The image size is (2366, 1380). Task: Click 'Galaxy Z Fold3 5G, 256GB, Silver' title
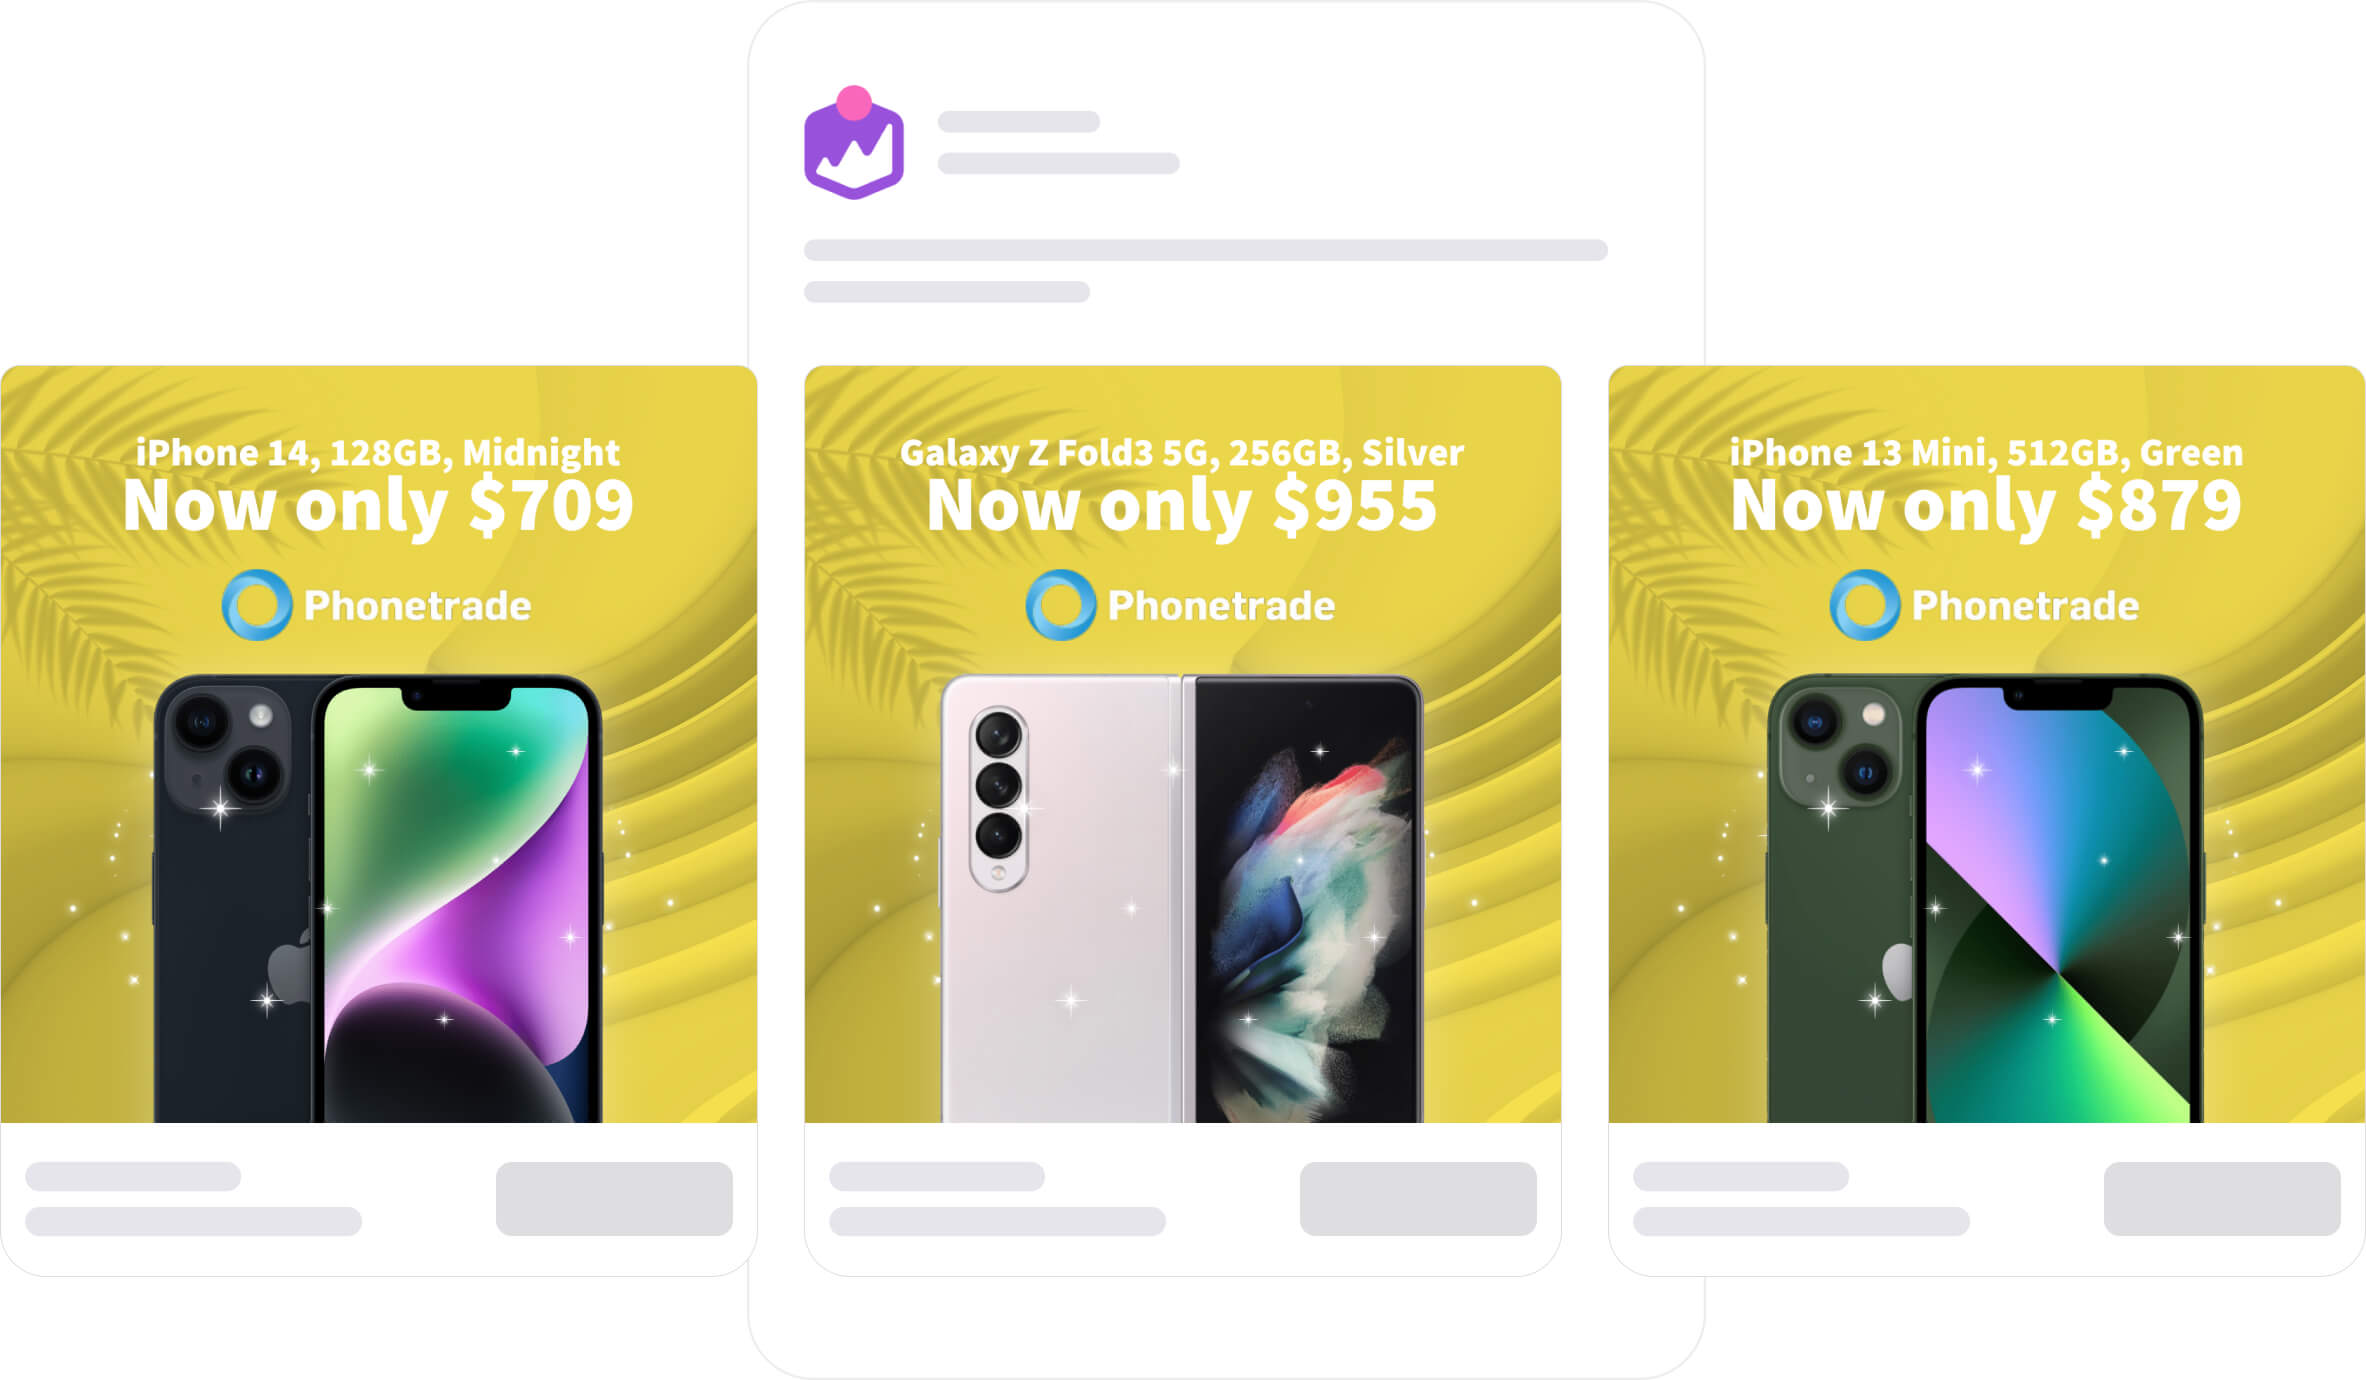1182,453
